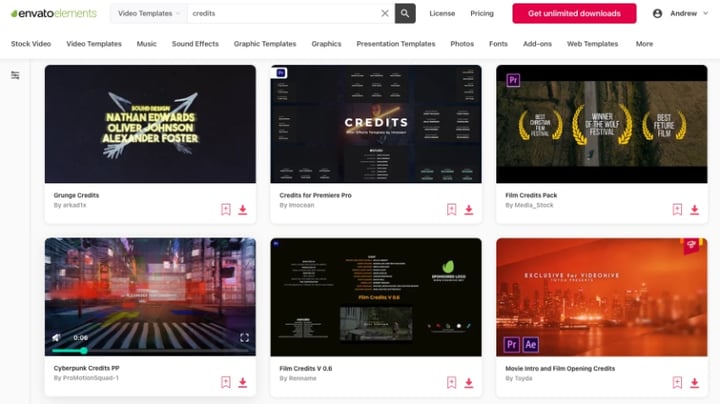Viewport: 720px width, 404px height.
Task: Open the filters panel icon in the sidebar
Action: click(15, 75)
